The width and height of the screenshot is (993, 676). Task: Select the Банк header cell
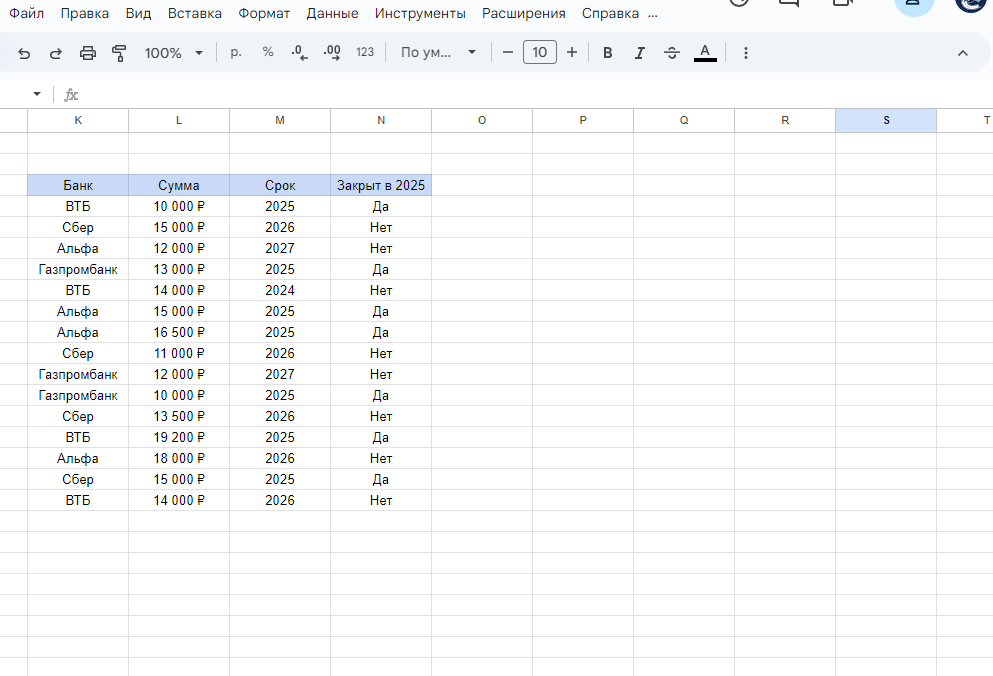pyautogui.click(x=78, y=186)
